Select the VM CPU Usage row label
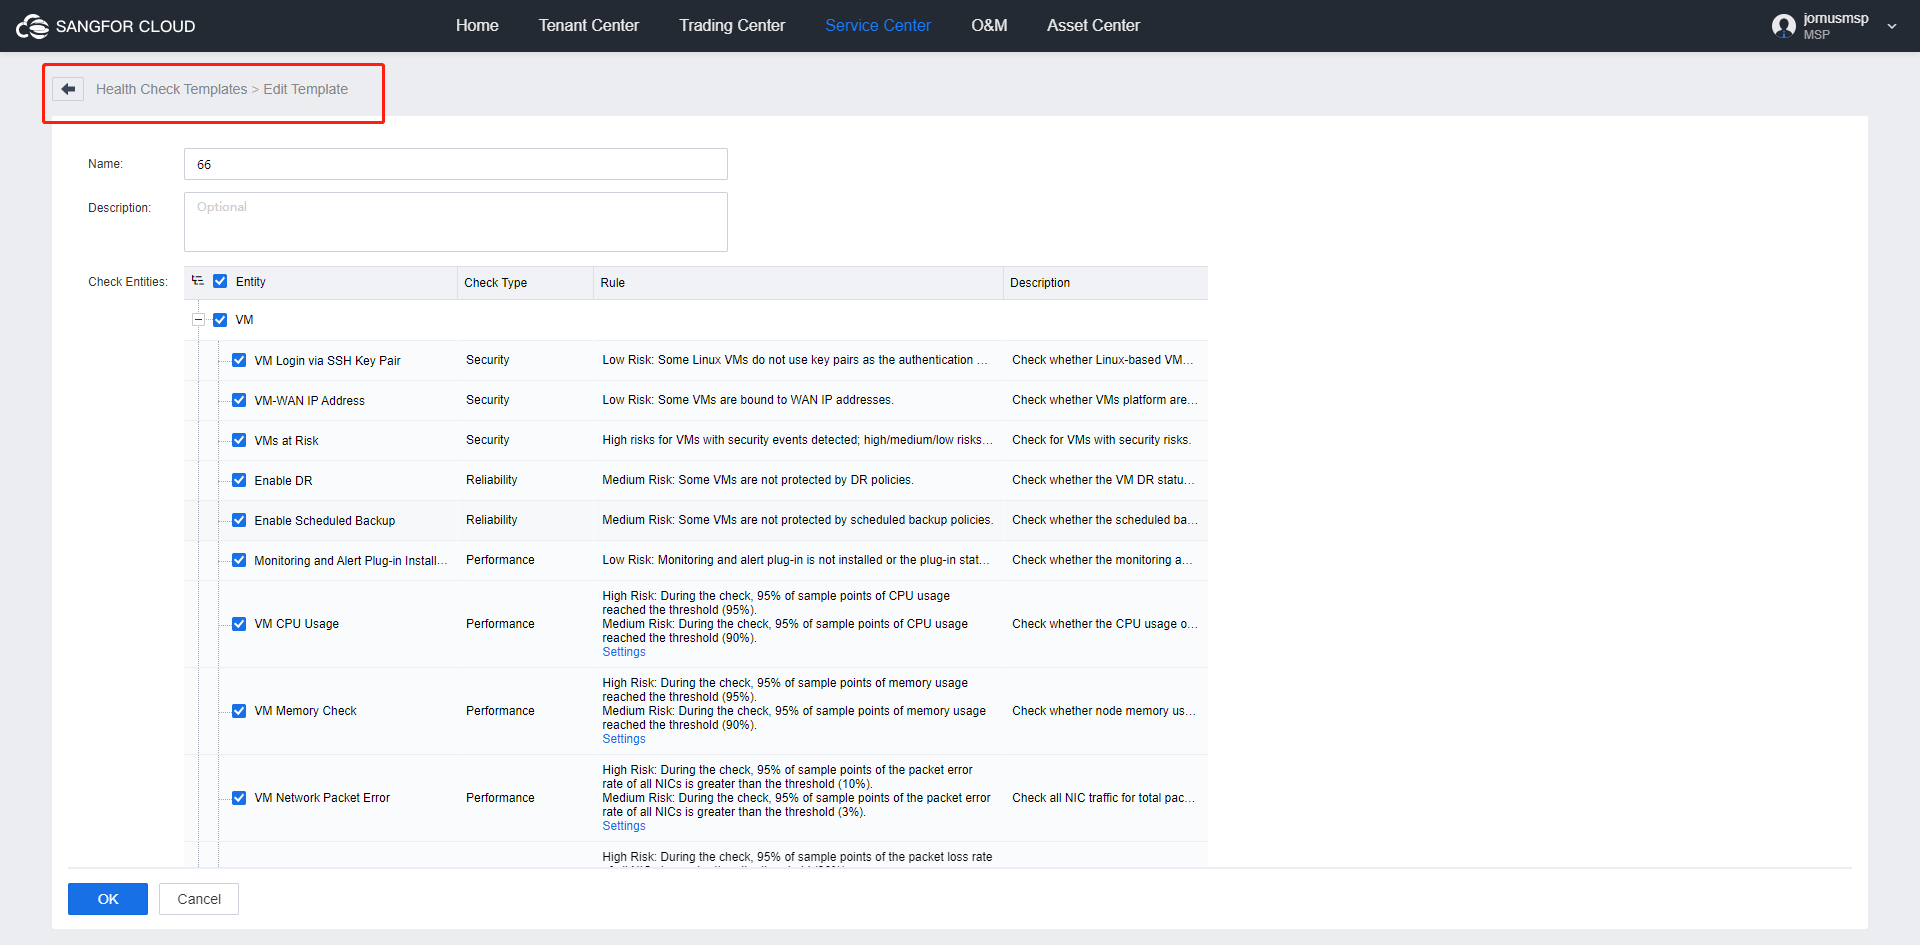This screenshot has width=1920, height=945. click(296, 624)
